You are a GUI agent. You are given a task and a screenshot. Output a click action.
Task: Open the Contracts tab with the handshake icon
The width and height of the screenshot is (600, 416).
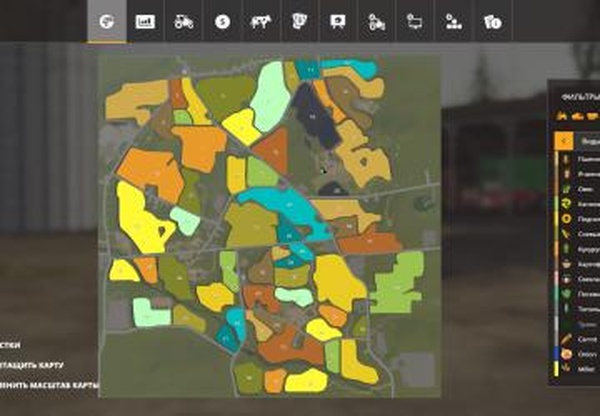(300, 21)
